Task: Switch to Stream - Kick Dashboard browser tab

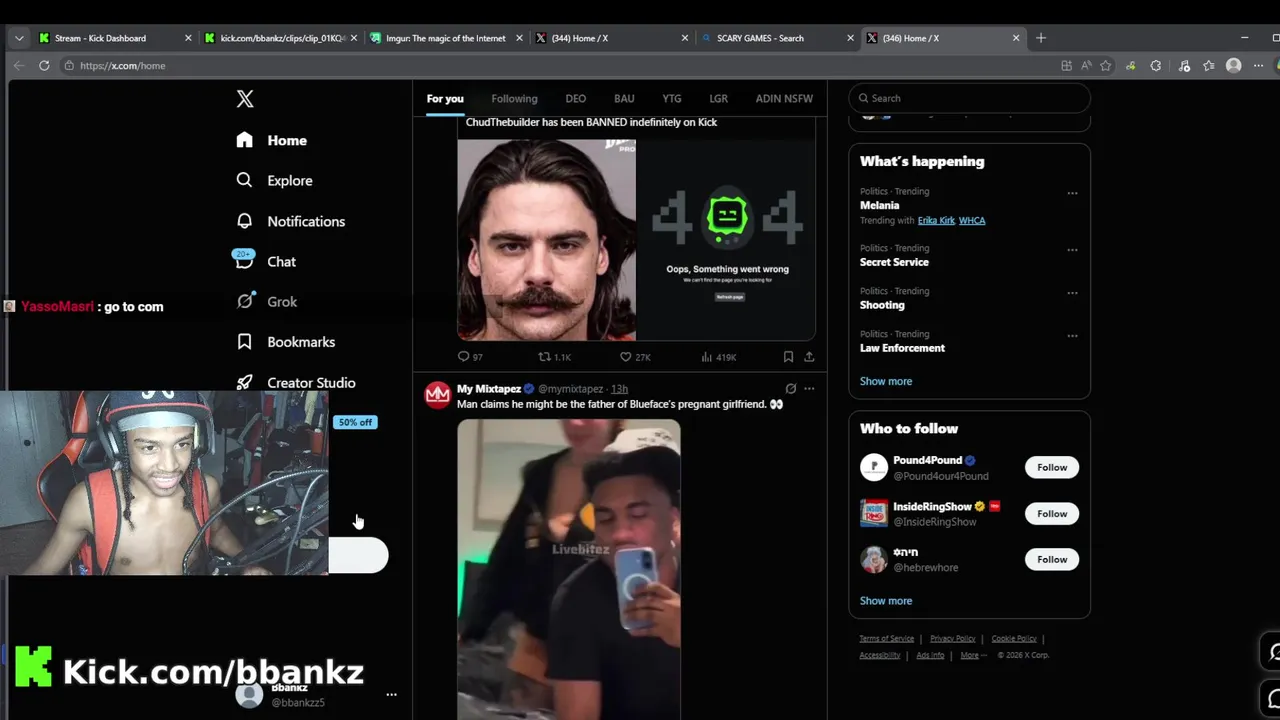Action: click(x=115, y=38)
